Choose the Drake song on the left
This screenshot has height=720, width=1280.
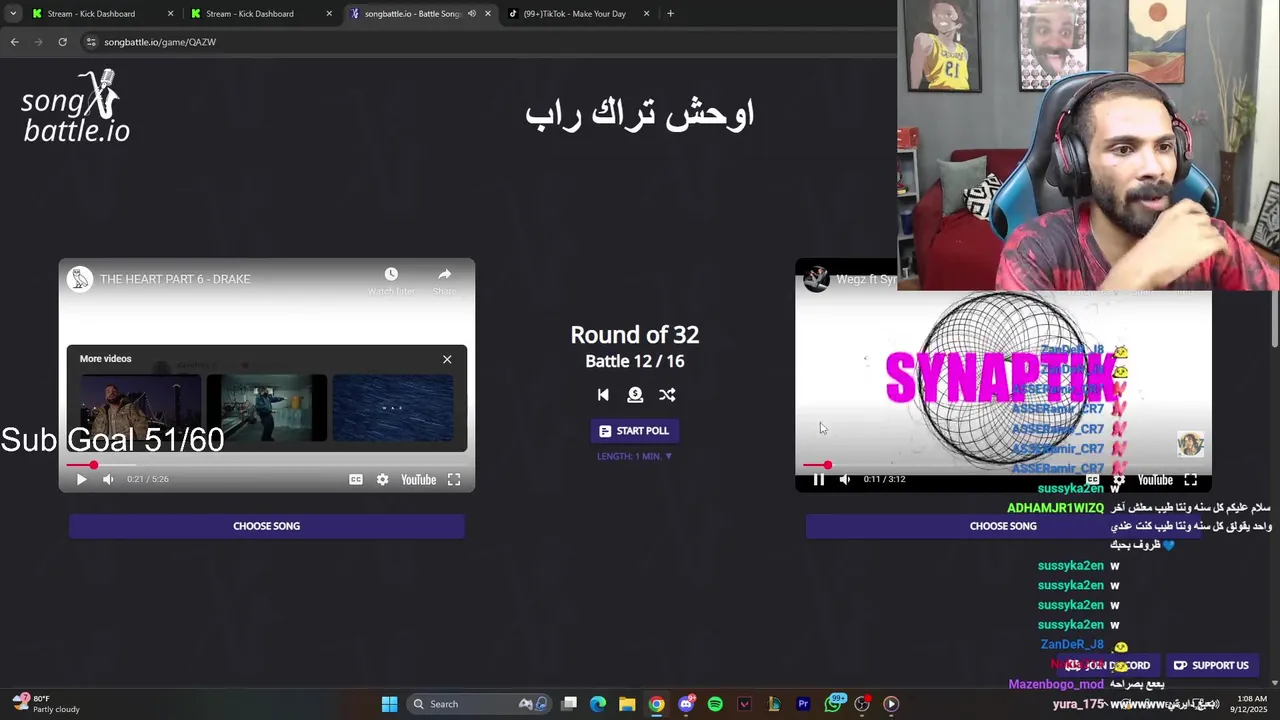[267, 526]
